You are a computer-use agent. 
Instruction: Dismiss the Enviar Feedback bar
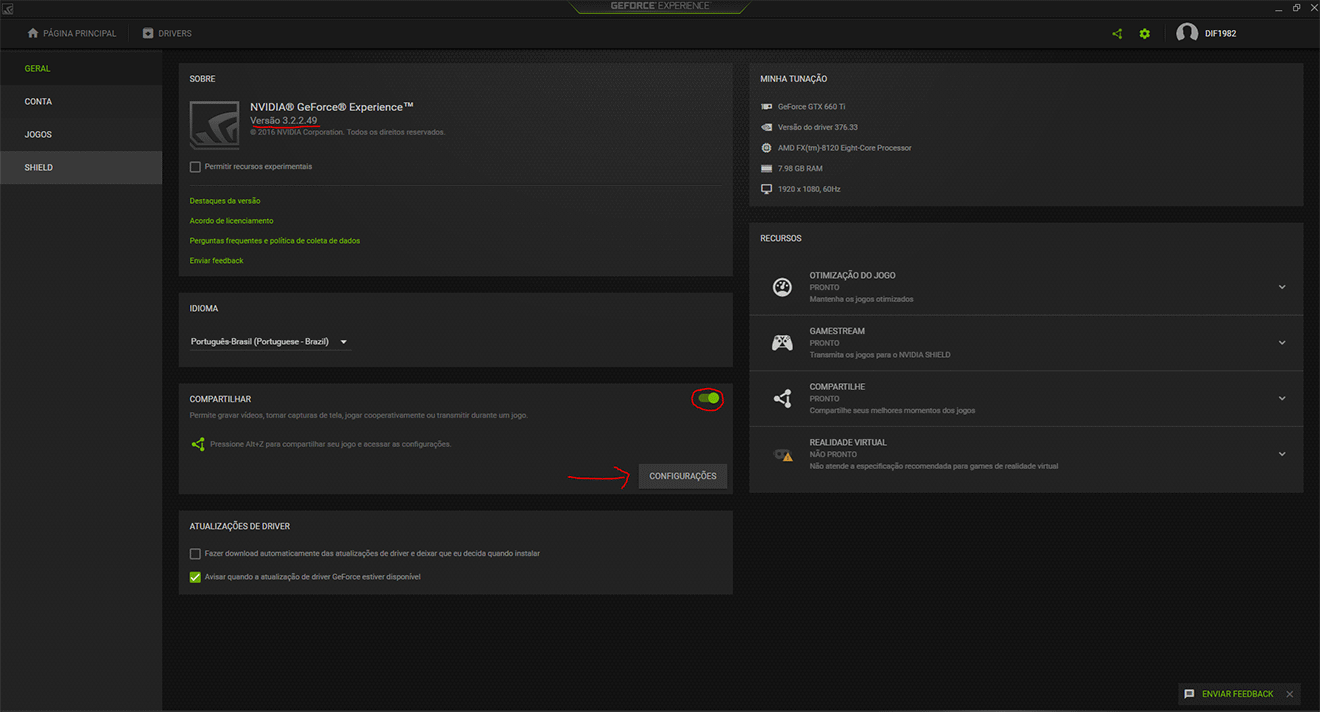click(1290, 694)
